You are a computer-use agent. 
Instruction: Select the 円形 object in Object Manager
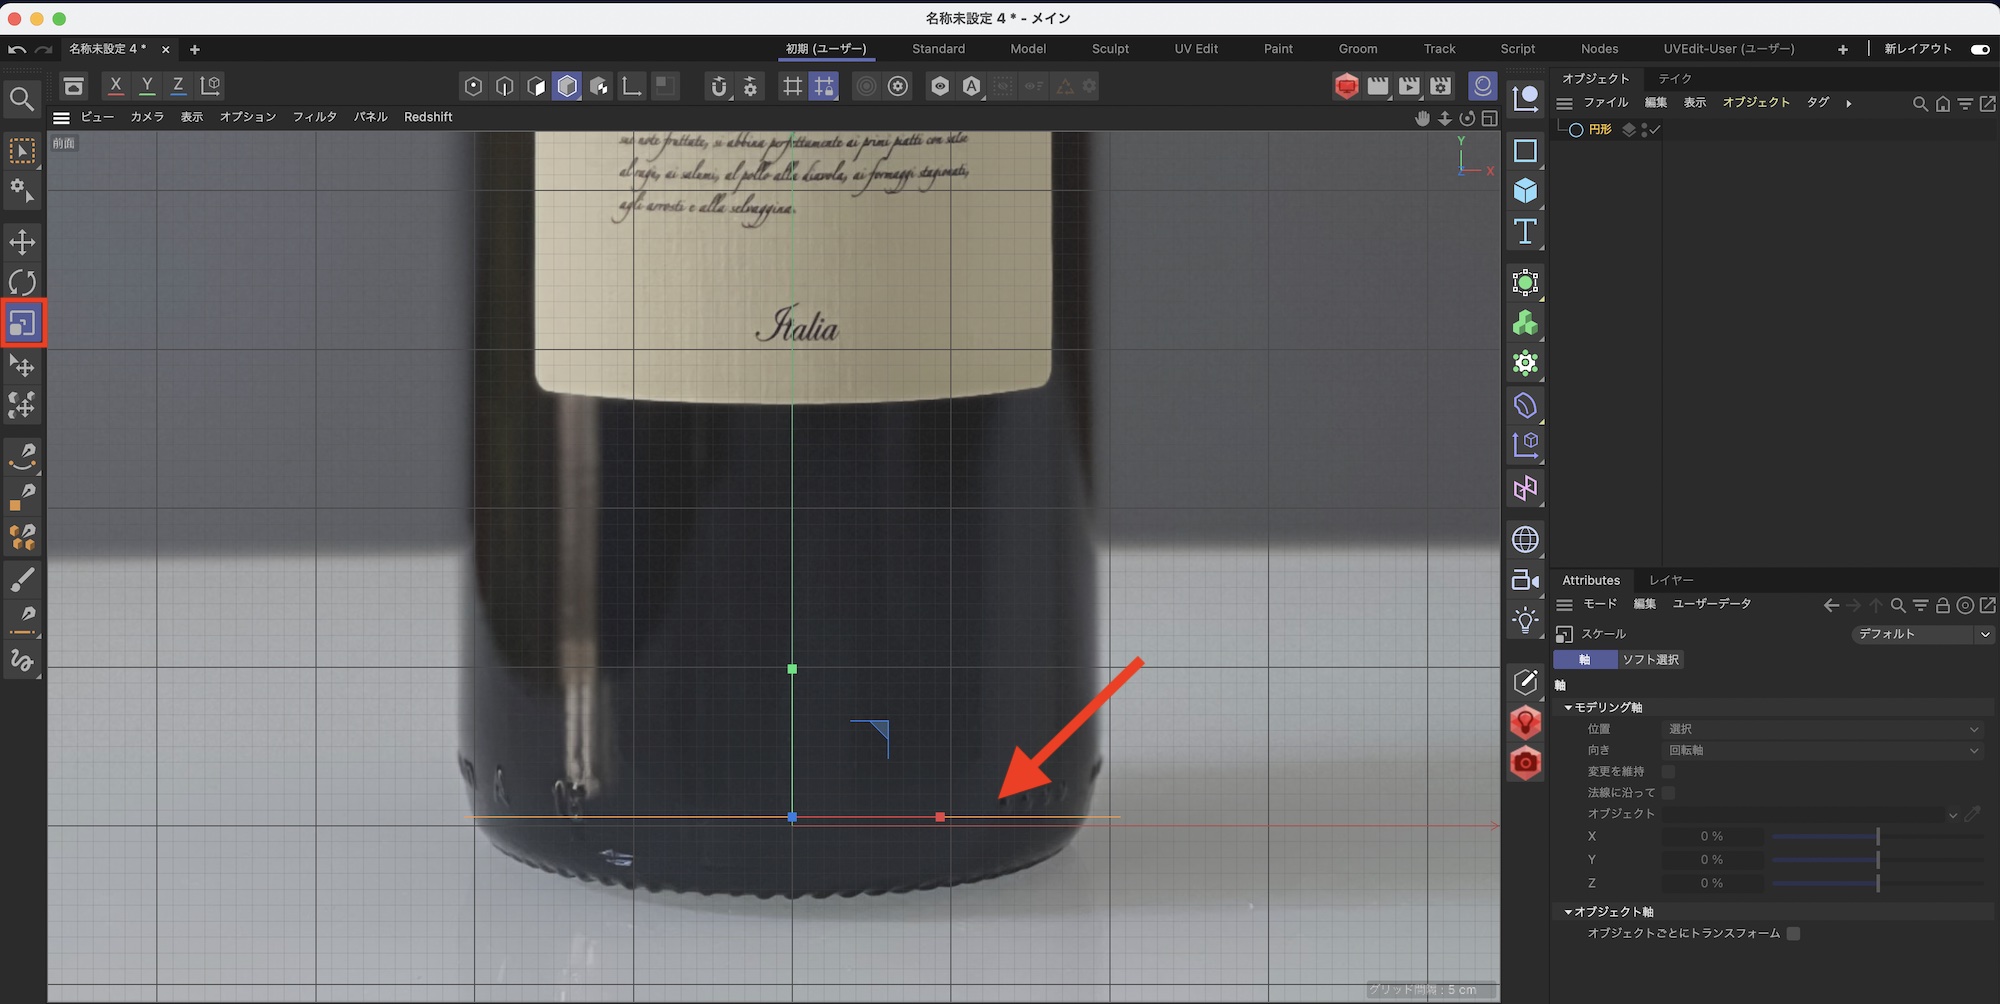point(1600,130)
